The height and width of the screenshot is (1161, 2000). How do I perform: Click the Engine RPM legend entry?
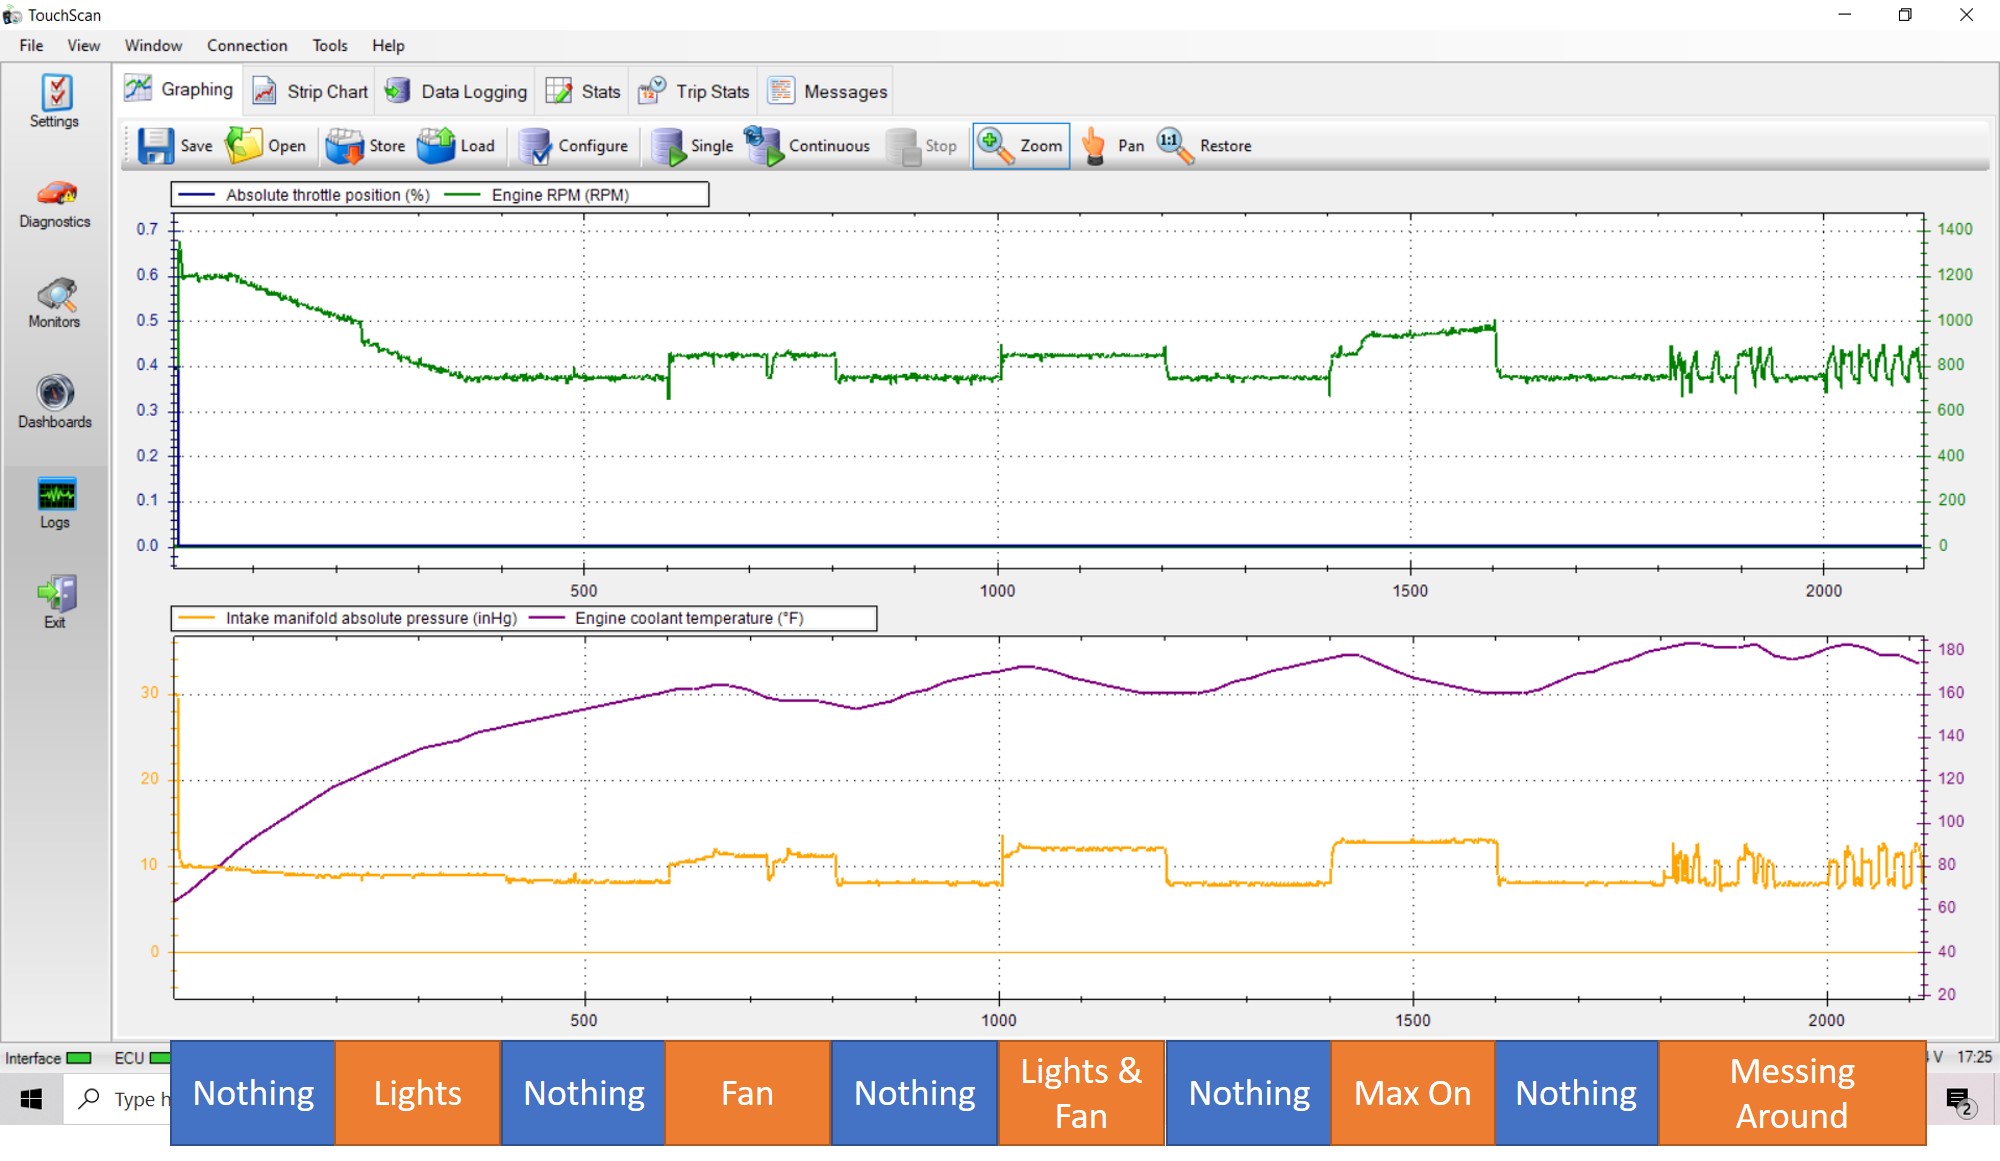(x=536, y=195)
